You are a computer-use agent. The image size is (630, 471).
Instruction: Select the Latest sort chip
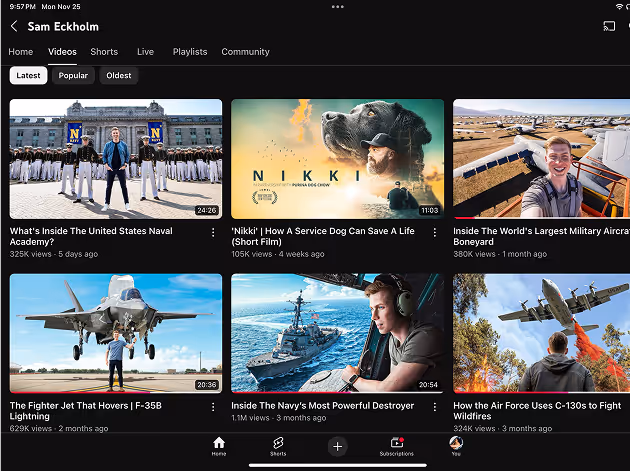(29, 76)
